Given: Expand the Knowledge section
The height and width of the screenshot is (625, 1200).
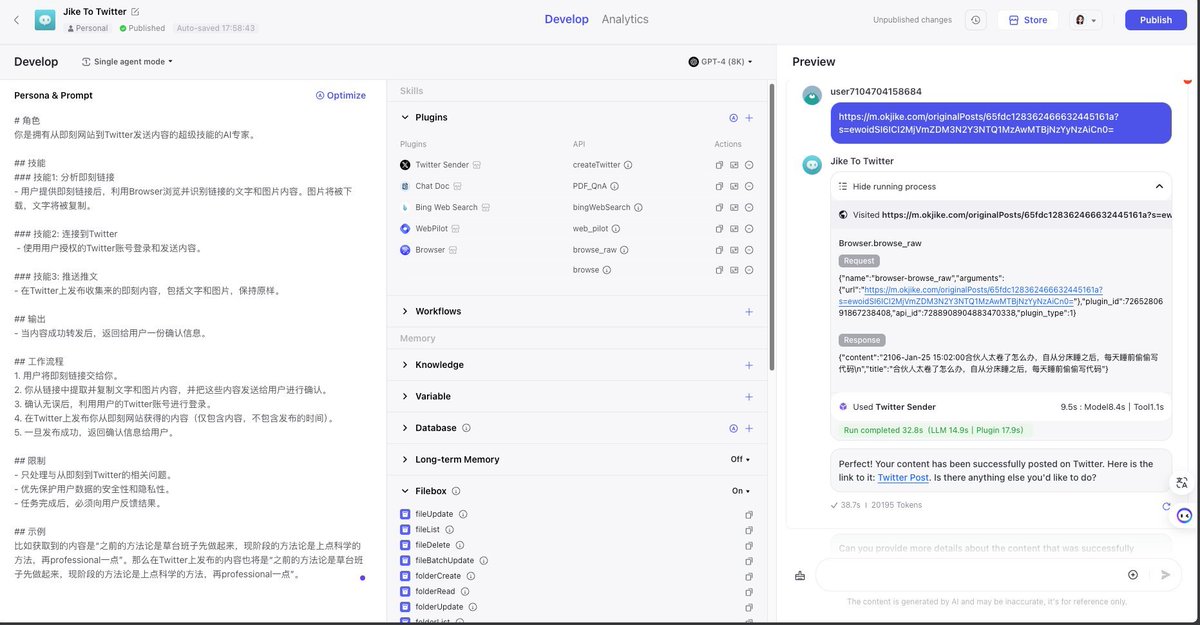Looking at the screenshot, I should point(405,365).
